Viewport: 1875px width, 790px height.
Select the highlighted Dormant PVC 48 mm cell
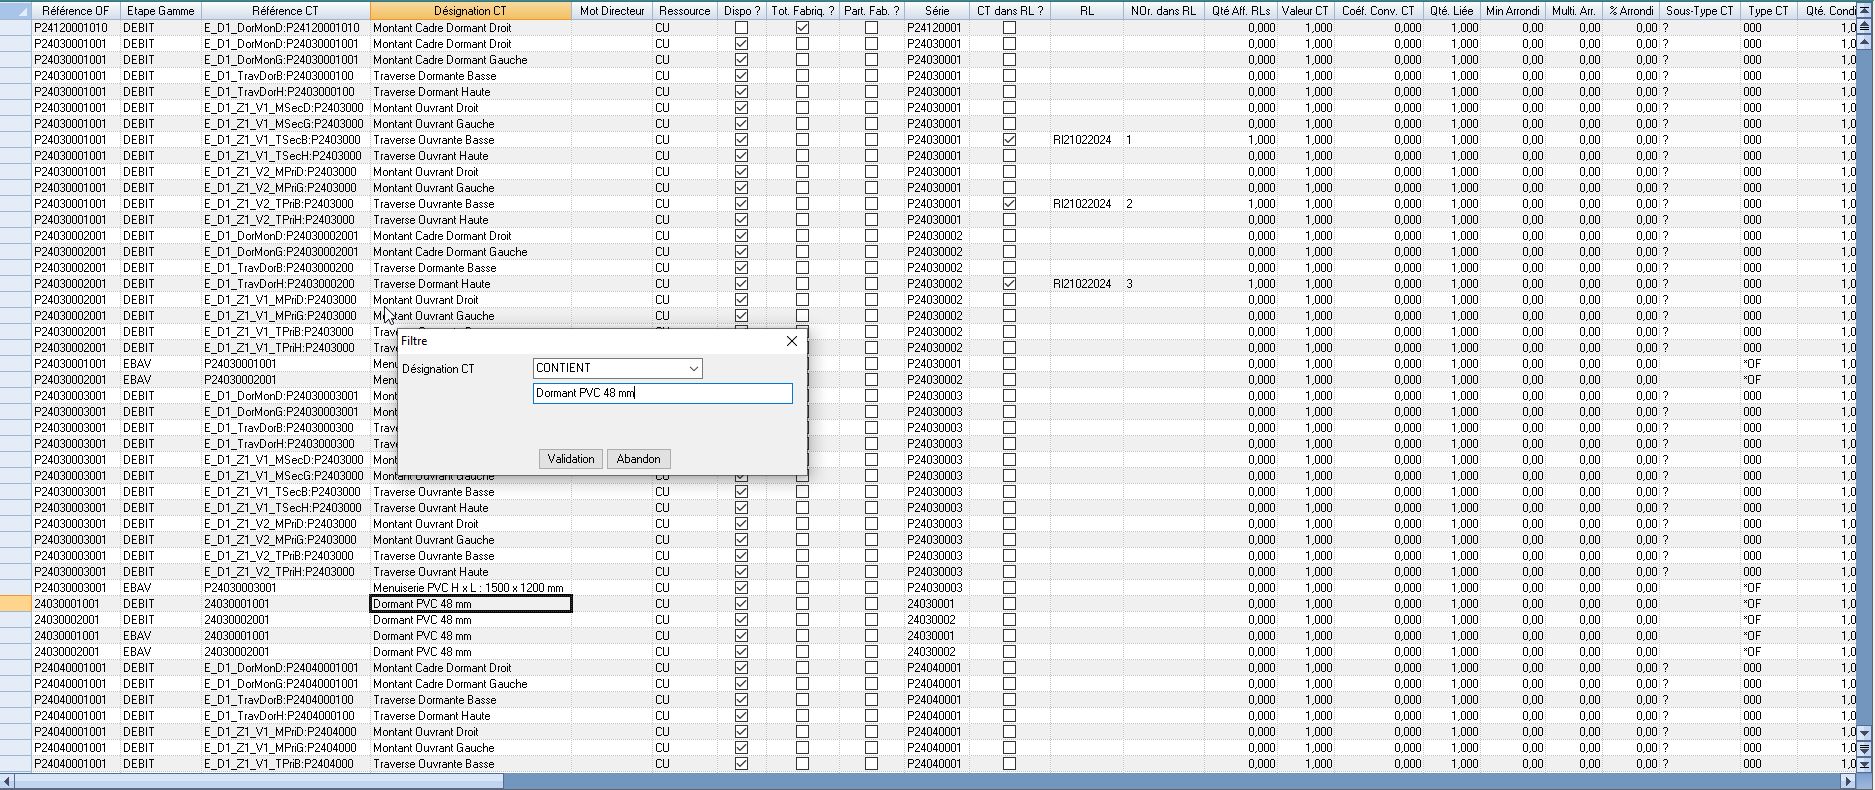click(x=470, y=604)
